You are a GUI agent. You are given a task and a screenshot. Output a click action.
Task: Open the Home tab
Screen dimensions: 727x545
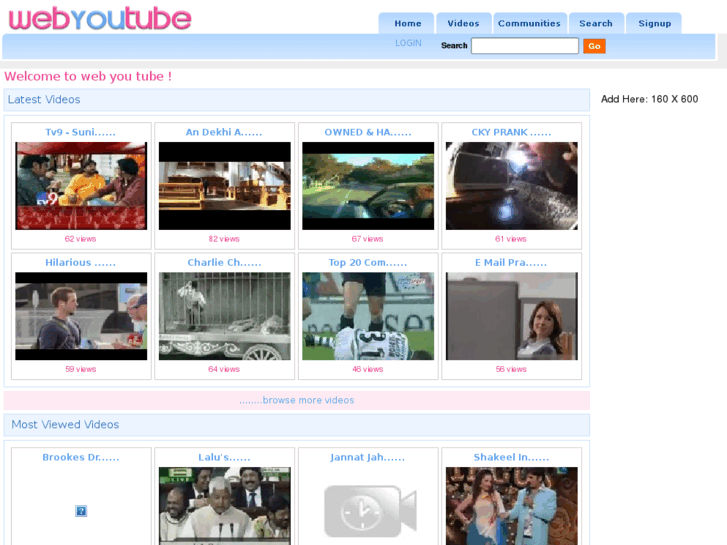[x=408, y=23]
